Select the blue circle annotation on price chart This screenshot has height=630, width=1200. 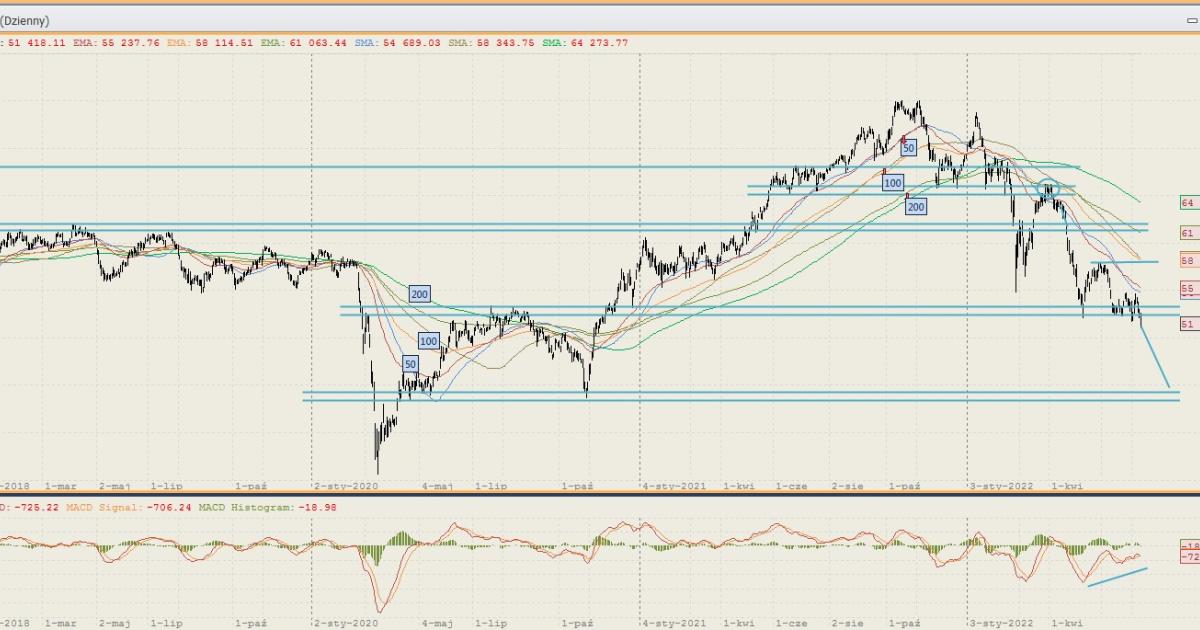click(1047, 187)
